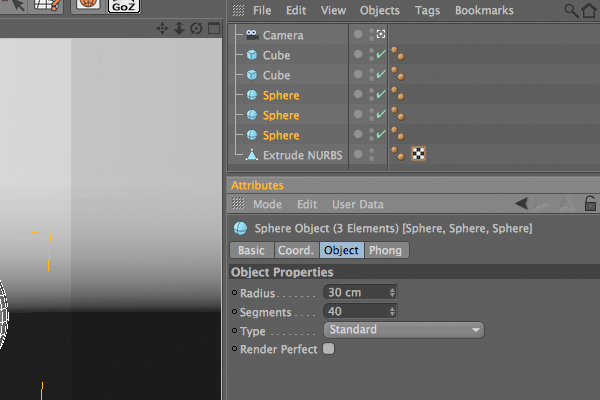600x400 pixels.
Task: Click the Radius input field showing 30 cm
Action: point(360,292)
